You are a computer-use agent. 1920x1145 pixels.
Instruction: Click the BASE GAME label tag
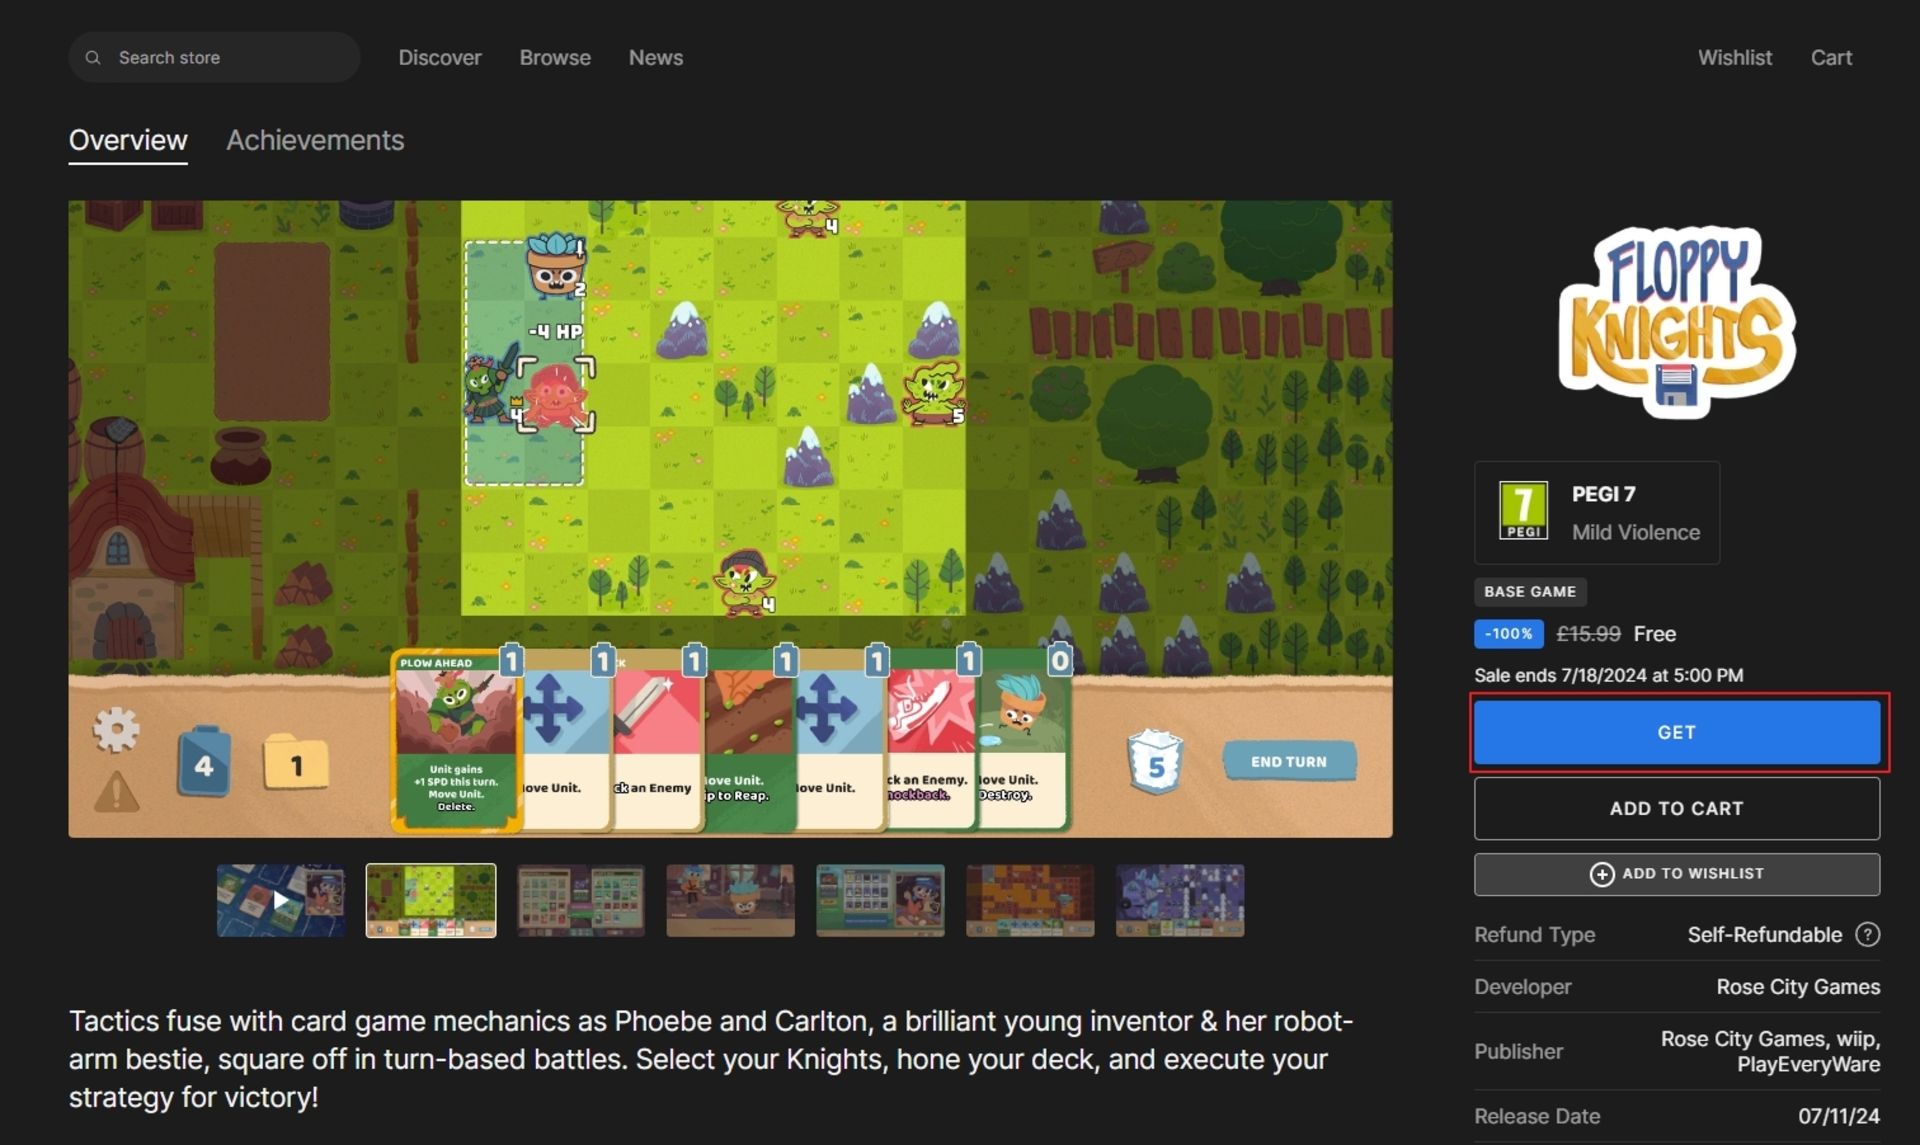(1529, 592)
